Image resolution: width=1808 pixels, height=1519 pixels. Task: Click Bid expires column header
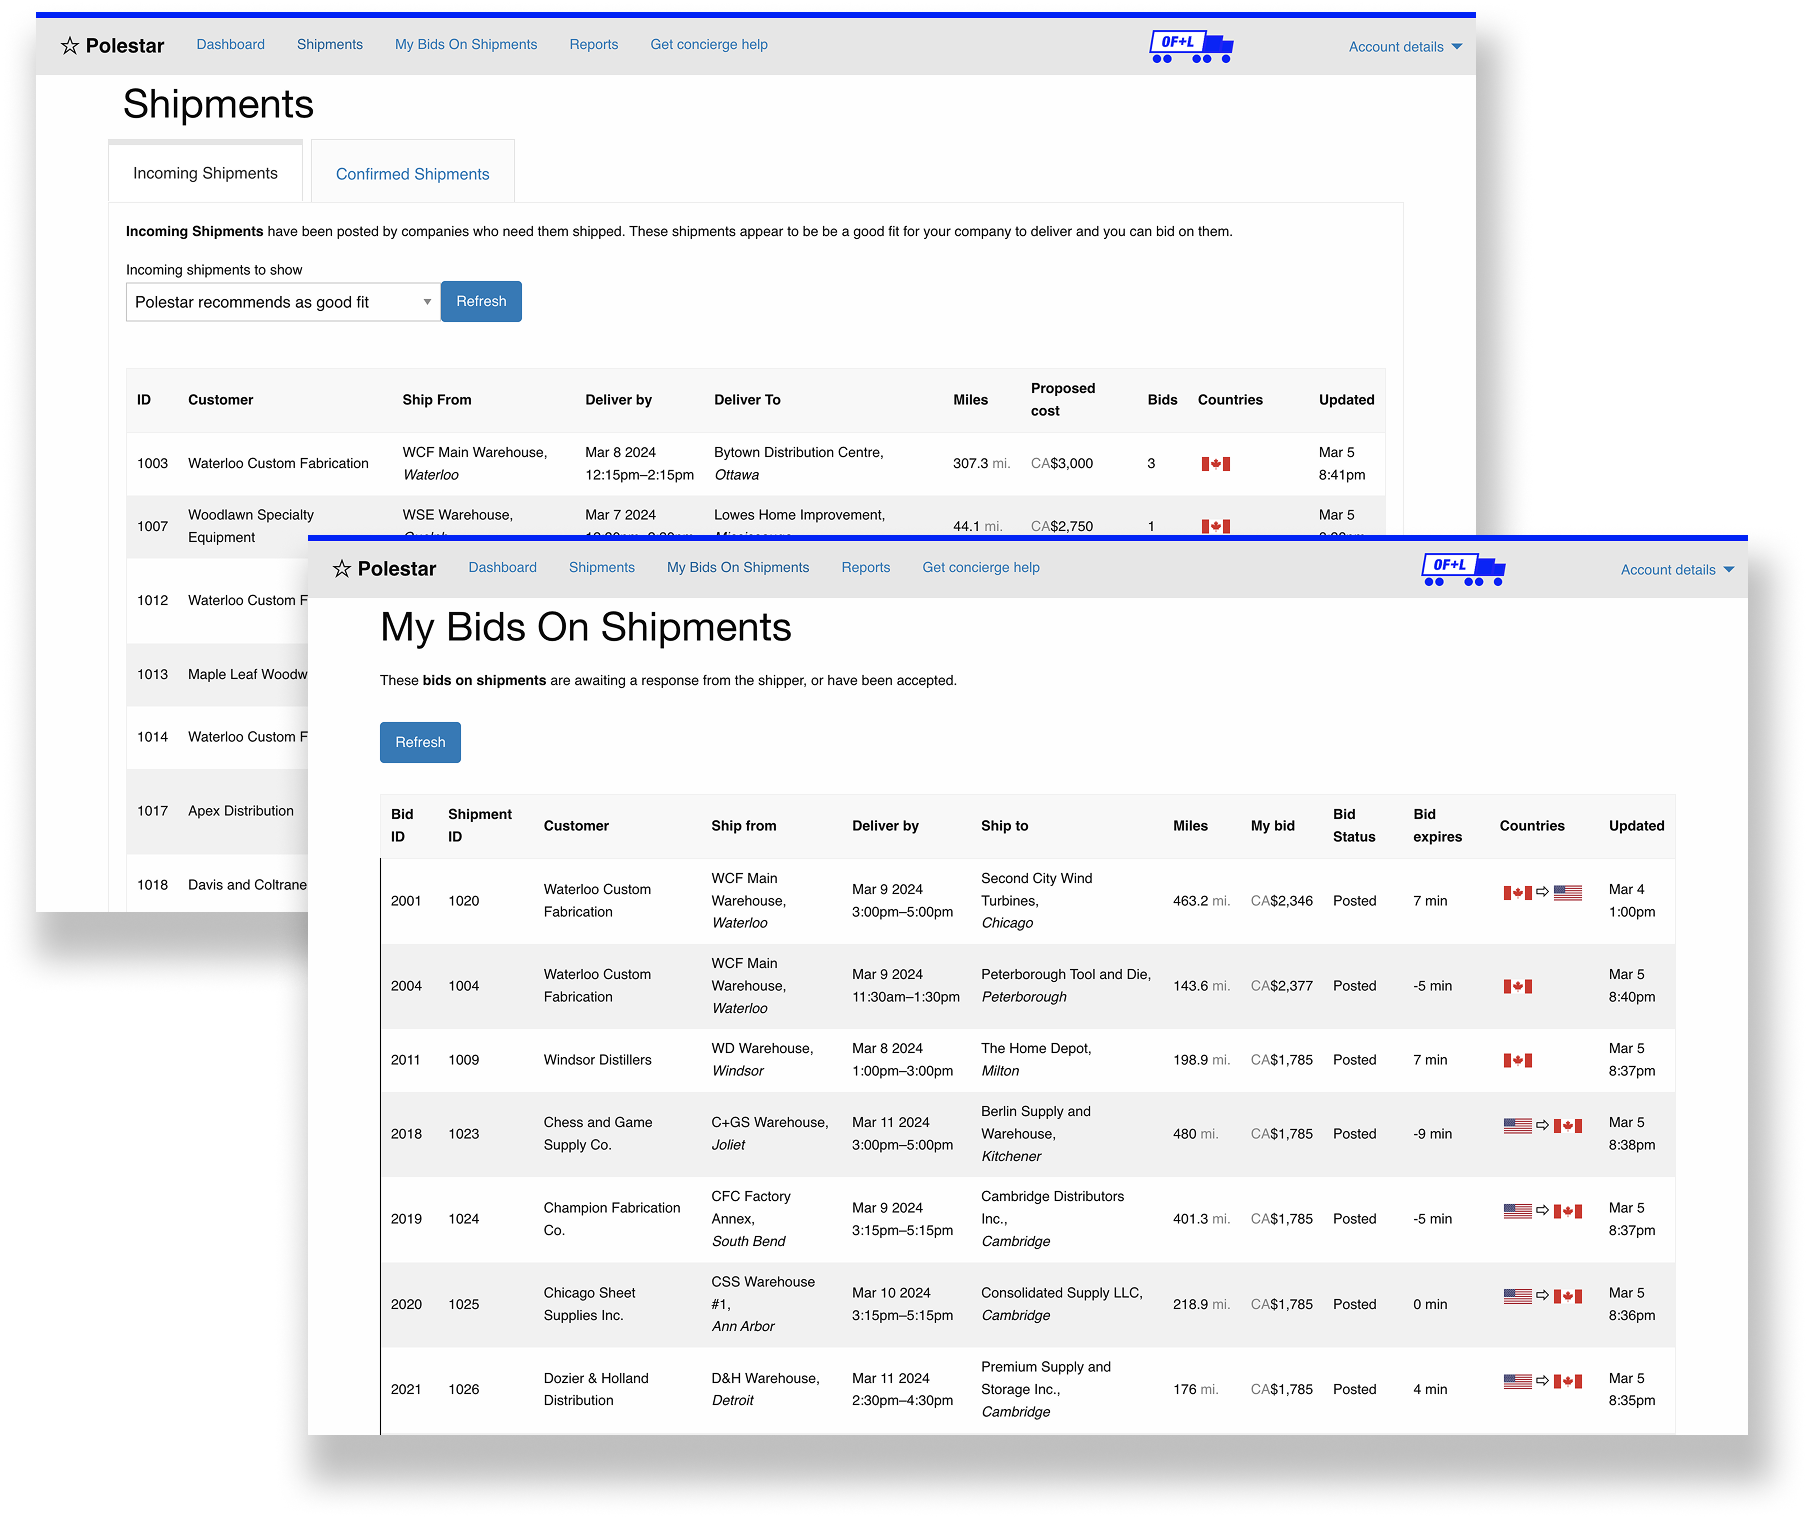coord(1437,826)
